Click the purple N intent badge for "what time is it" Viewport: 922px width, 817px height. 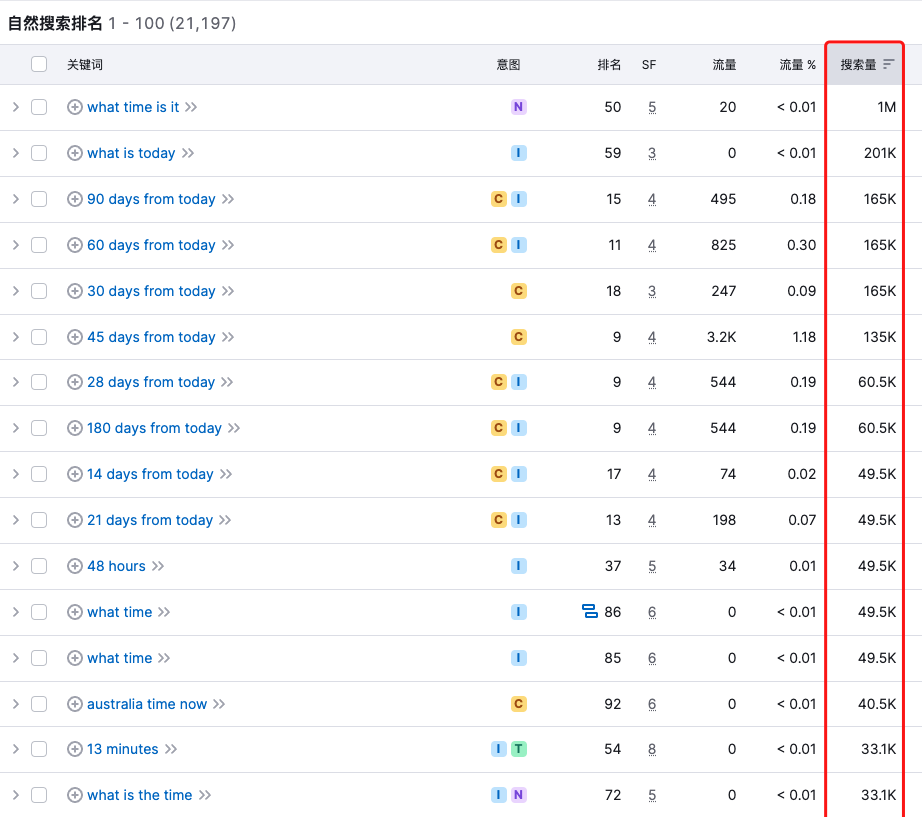tap(518, 107)
